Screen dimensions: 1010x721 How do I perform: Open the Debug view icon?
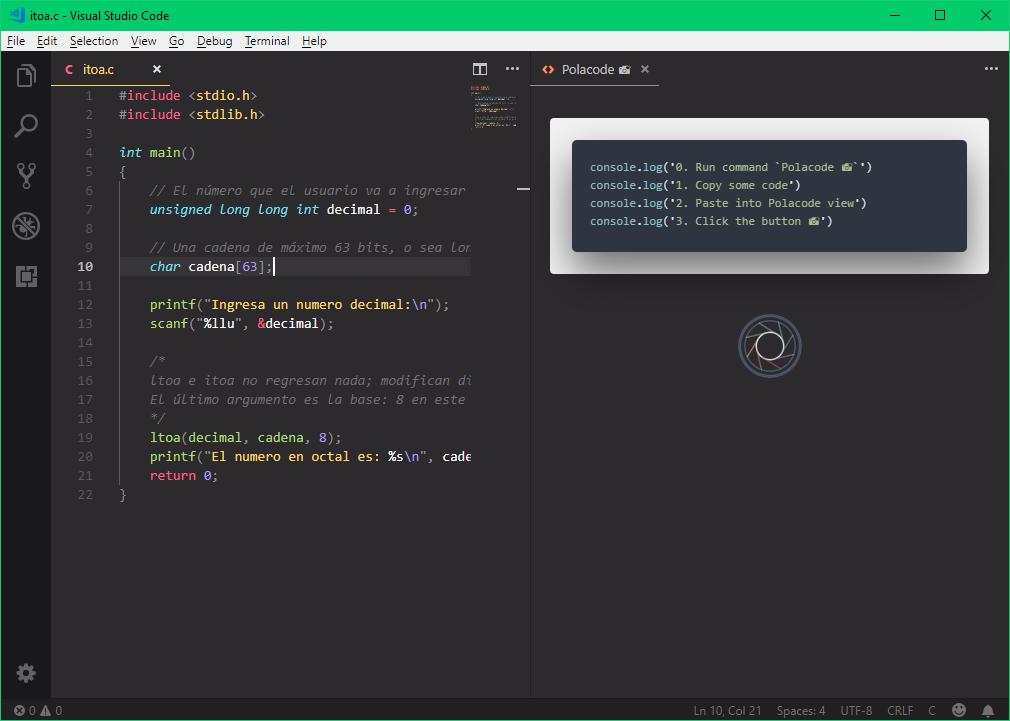[x=26, y=226]
